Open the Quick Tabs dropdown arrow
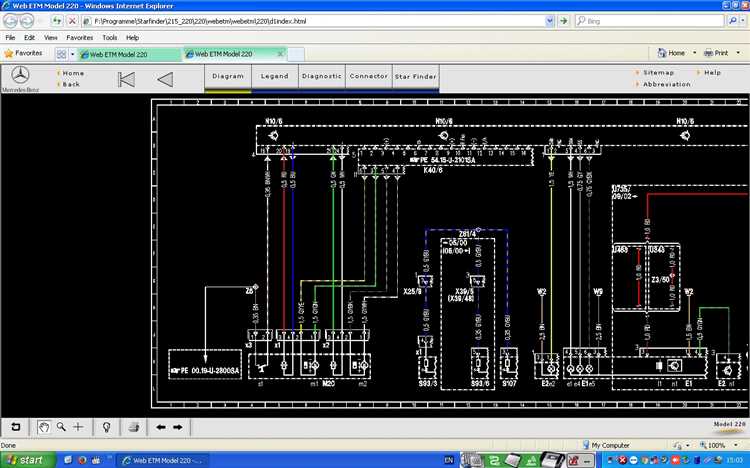Screen dimensions: 750x468 click(x=71, y=53)
